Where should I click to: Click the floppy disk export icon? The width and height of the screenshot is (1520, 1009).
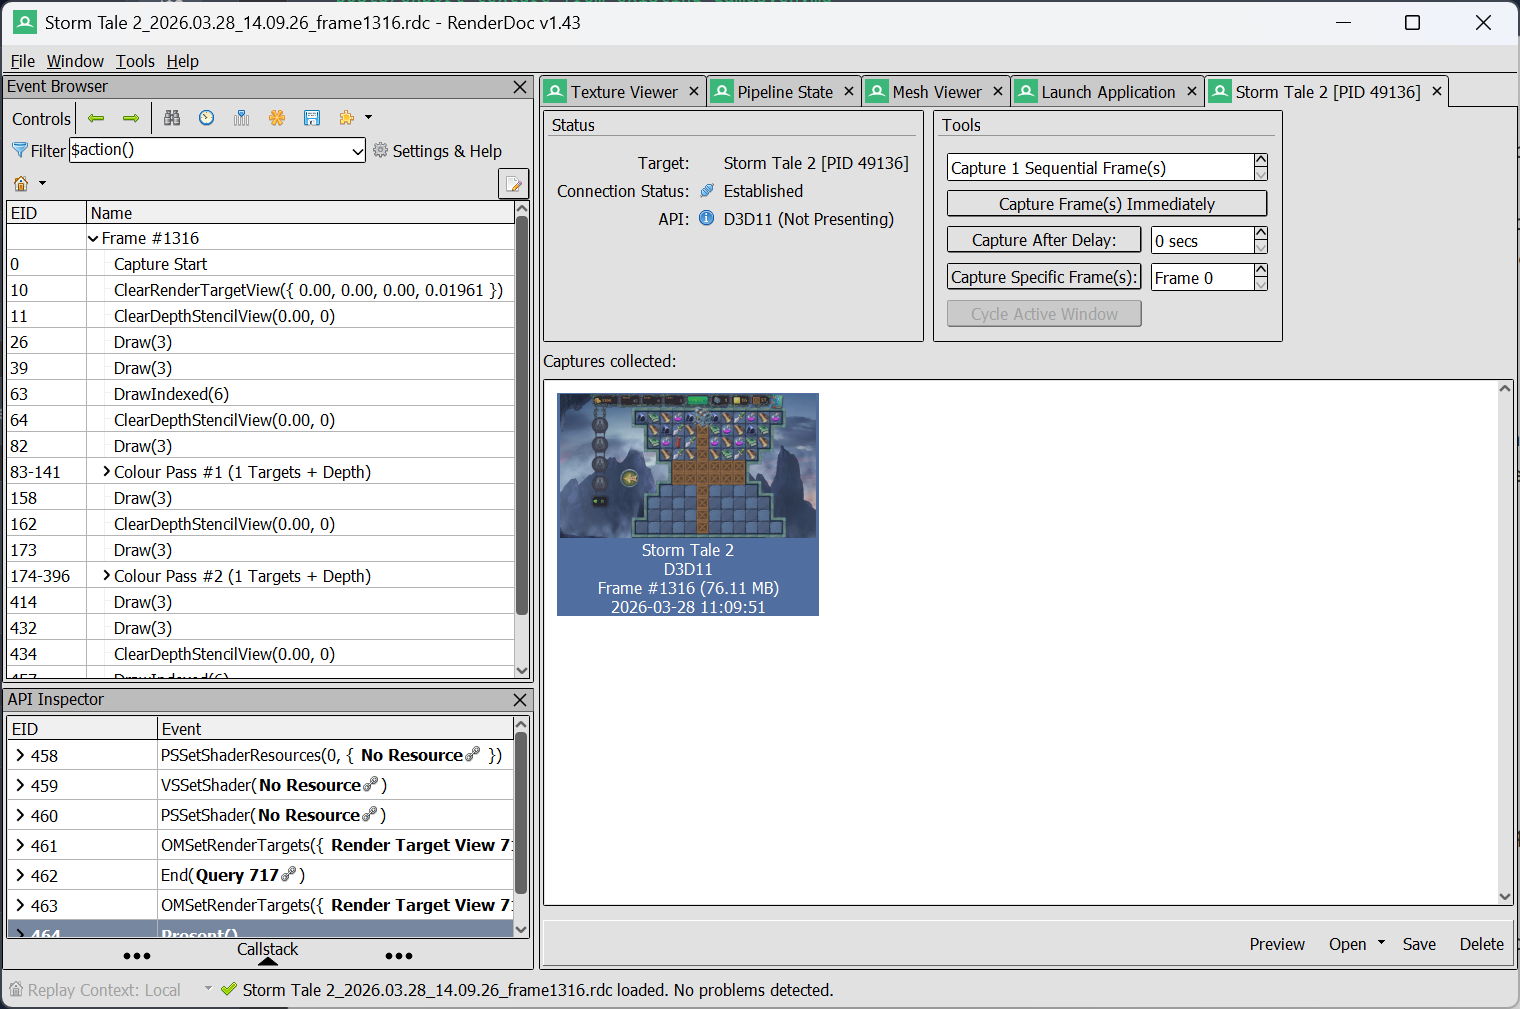tap(312, 118)
